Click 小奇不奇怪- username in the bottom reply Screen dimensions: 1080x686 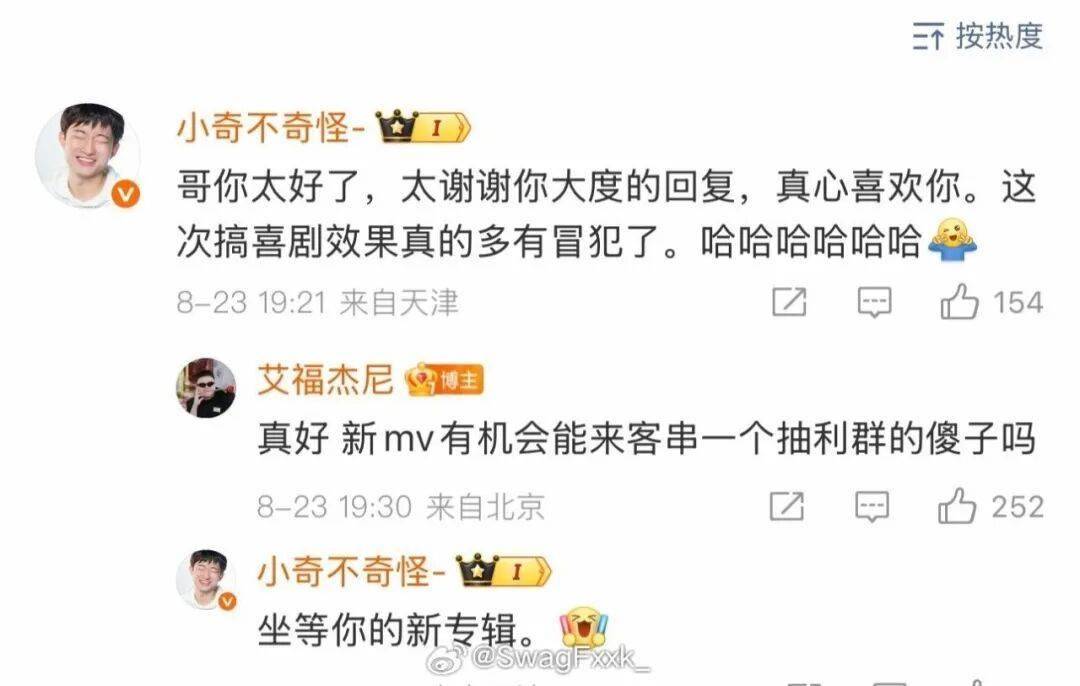[x=351, y=571]
